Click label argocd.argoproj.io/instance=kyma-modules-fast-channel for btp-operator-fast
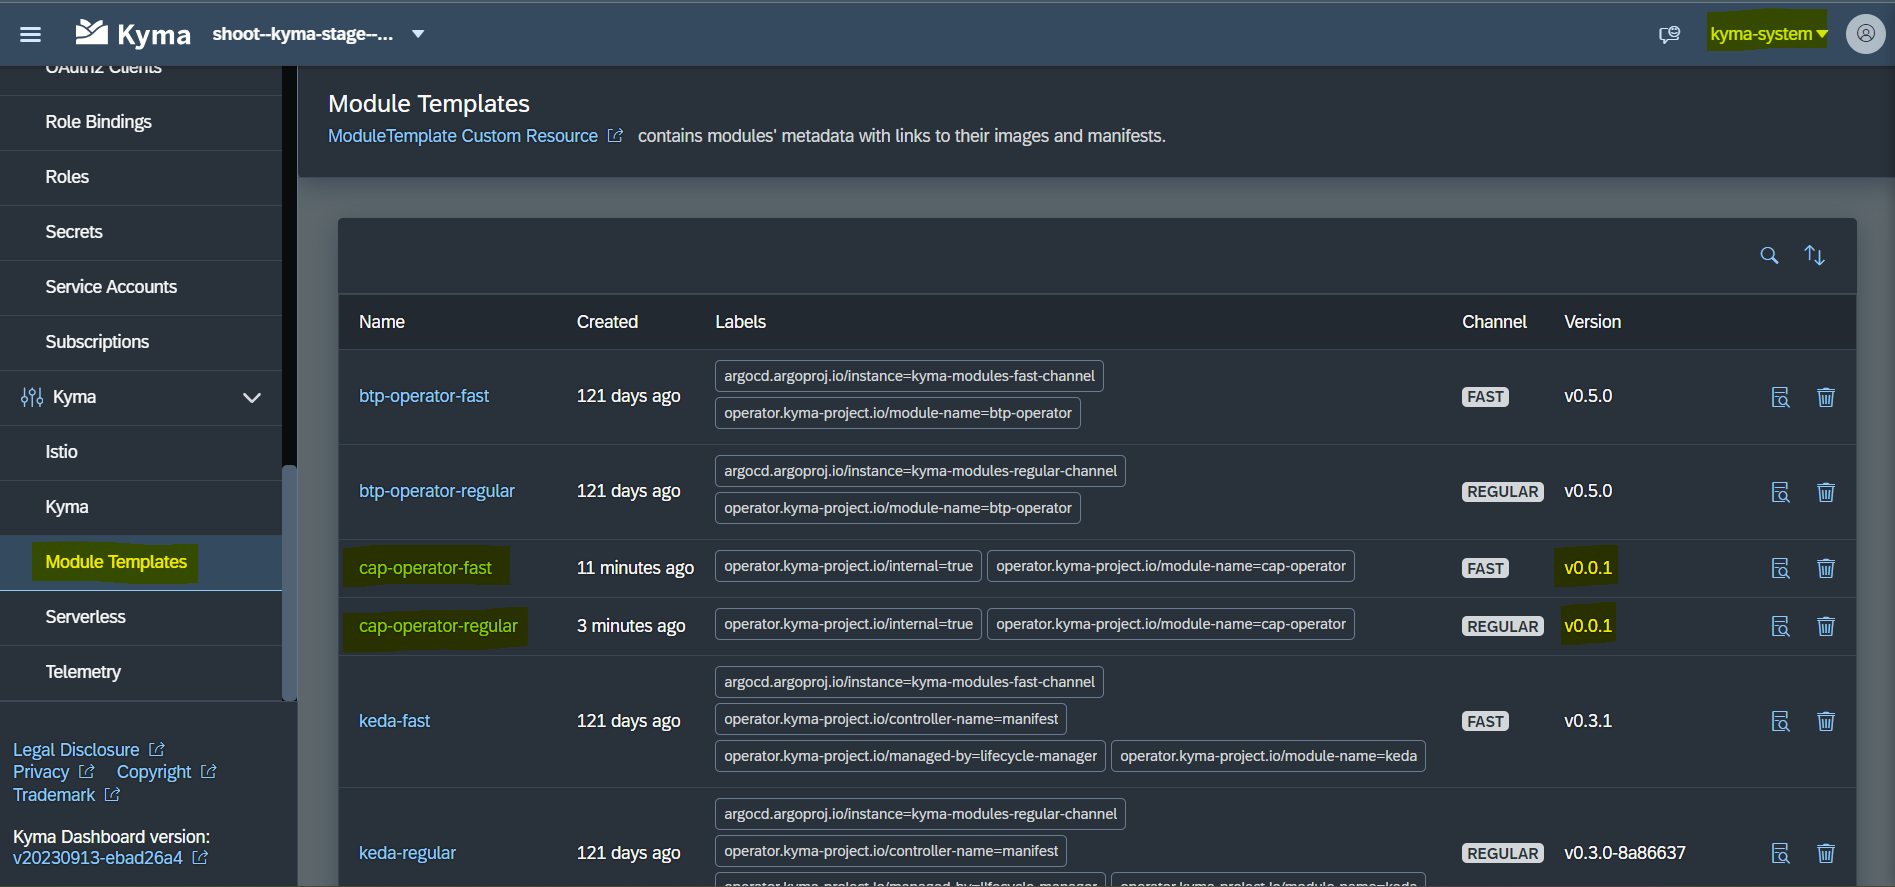The width and height of the screenshot is (1895, 887). tap(909, 376)
